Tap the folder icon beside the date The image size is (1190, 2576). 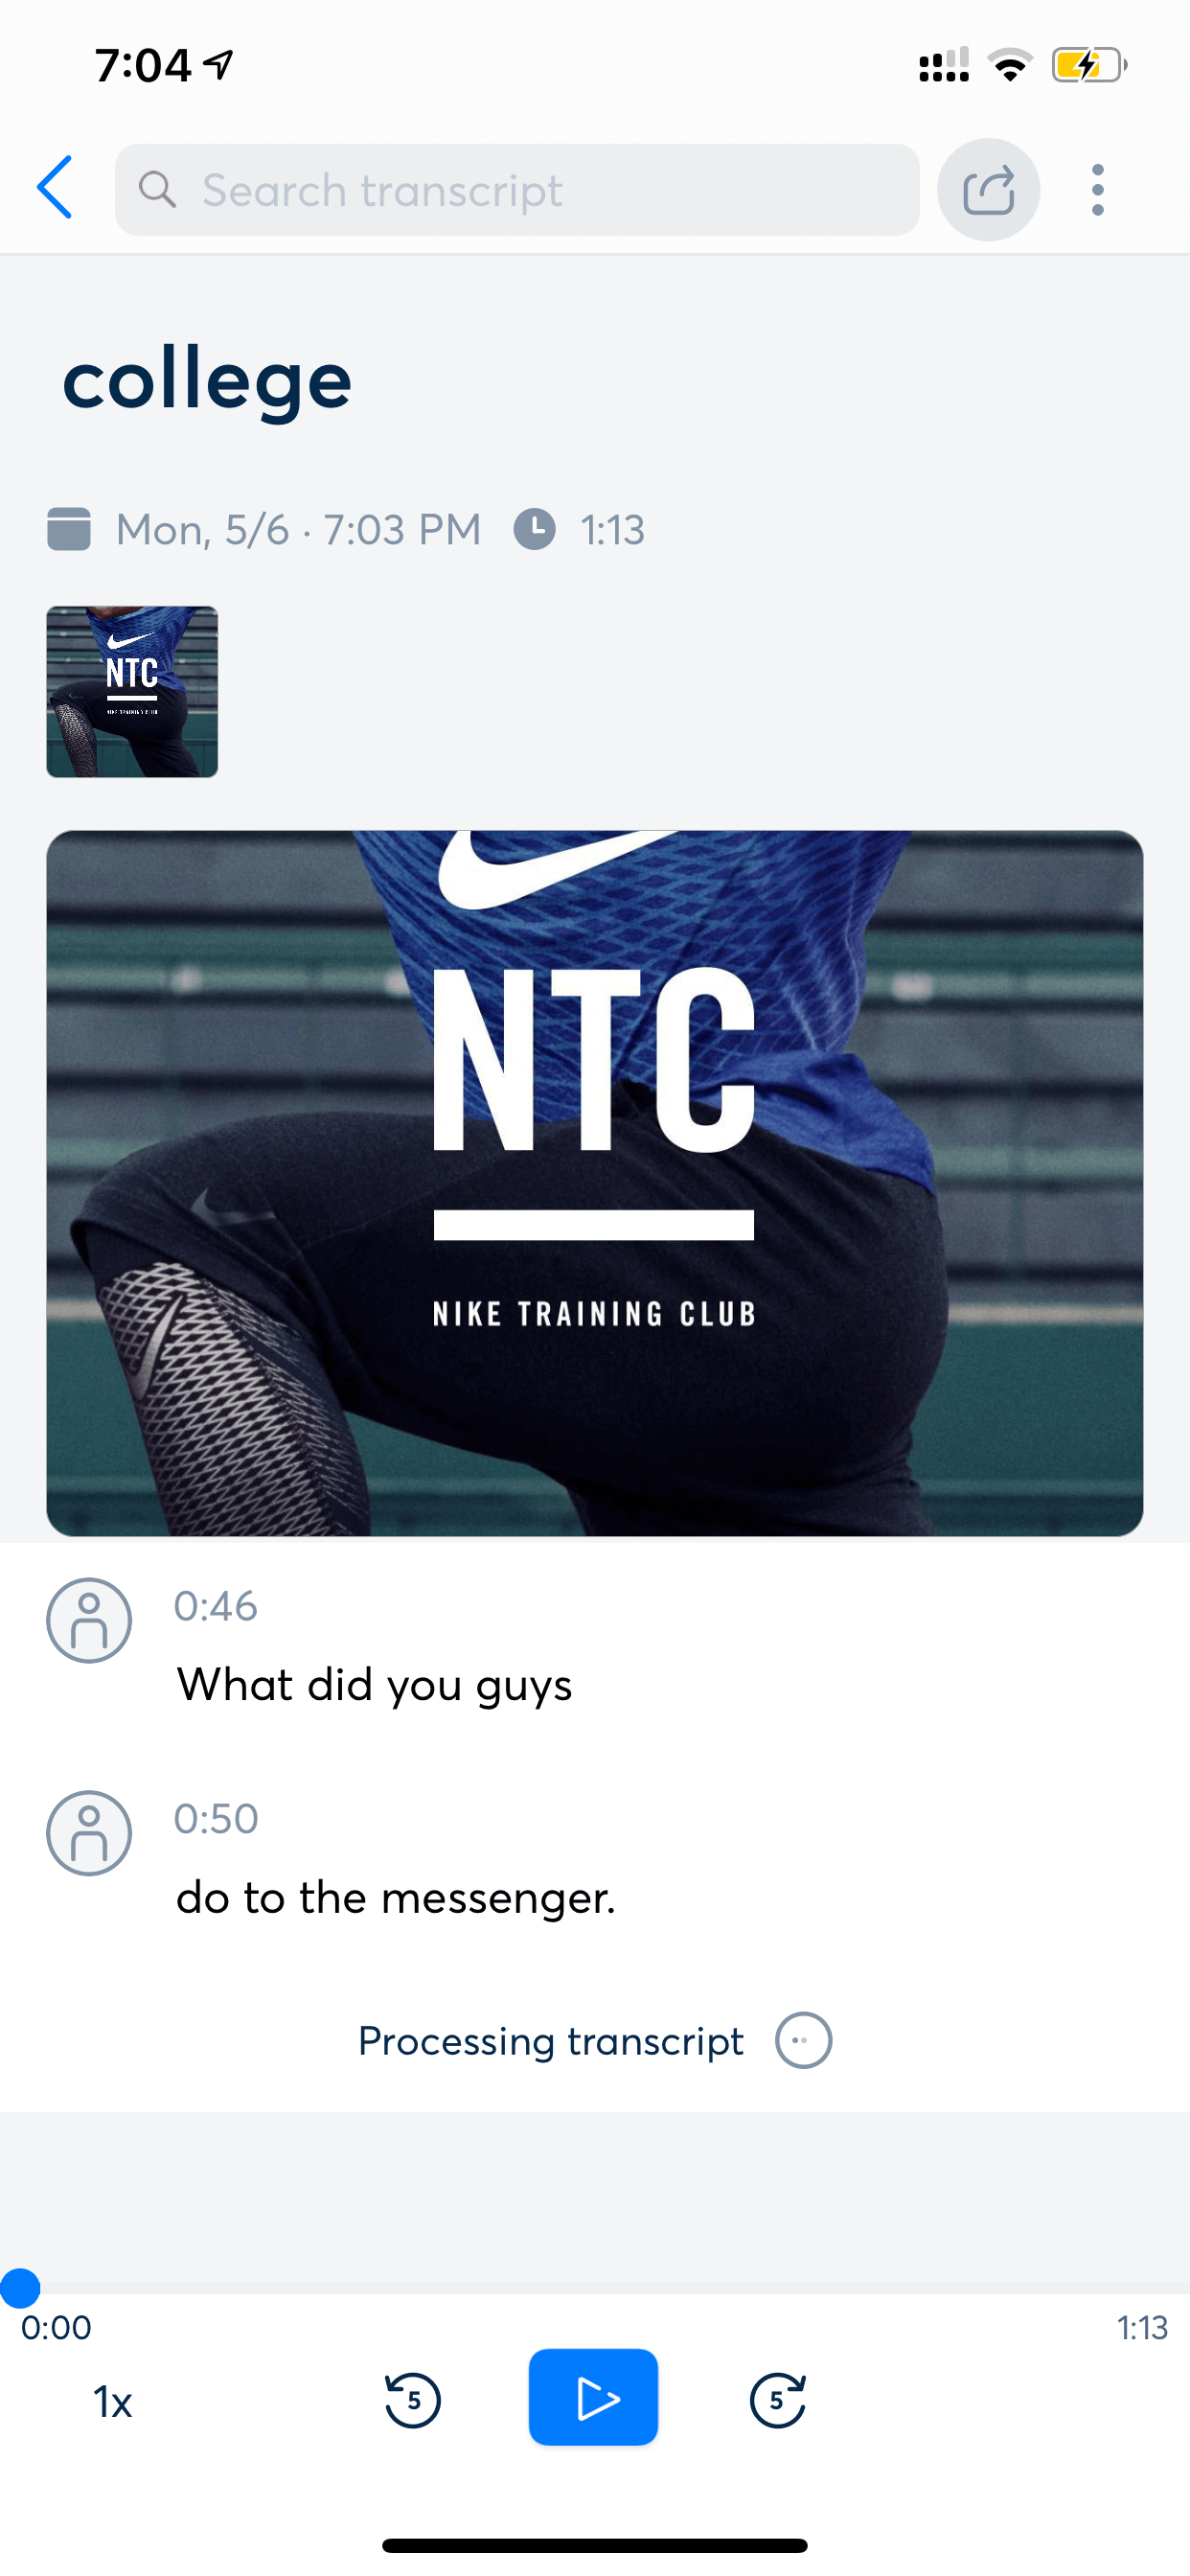(69, 529)
